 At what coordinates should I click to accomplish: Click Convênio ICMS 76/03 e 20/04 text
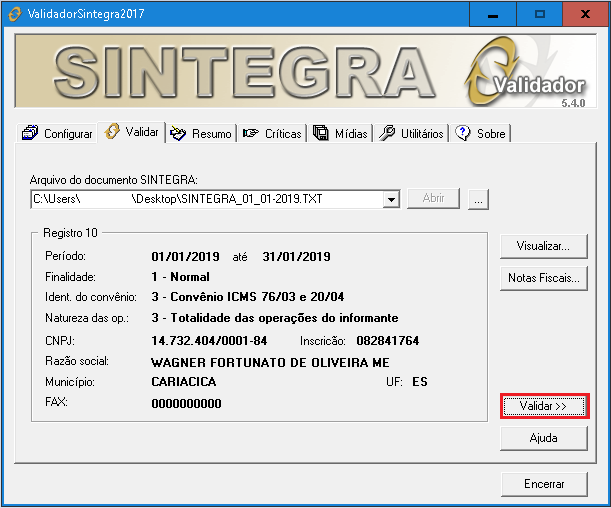pyautogui.click(x=257, y=297)
